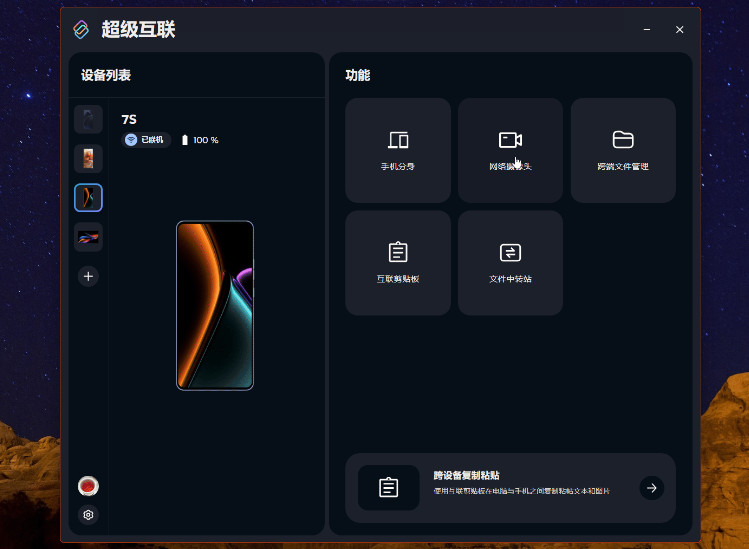Viewport: 749px width, 549px height.
Task: Select the first dark device thumbnail
Action: (88, 119)
